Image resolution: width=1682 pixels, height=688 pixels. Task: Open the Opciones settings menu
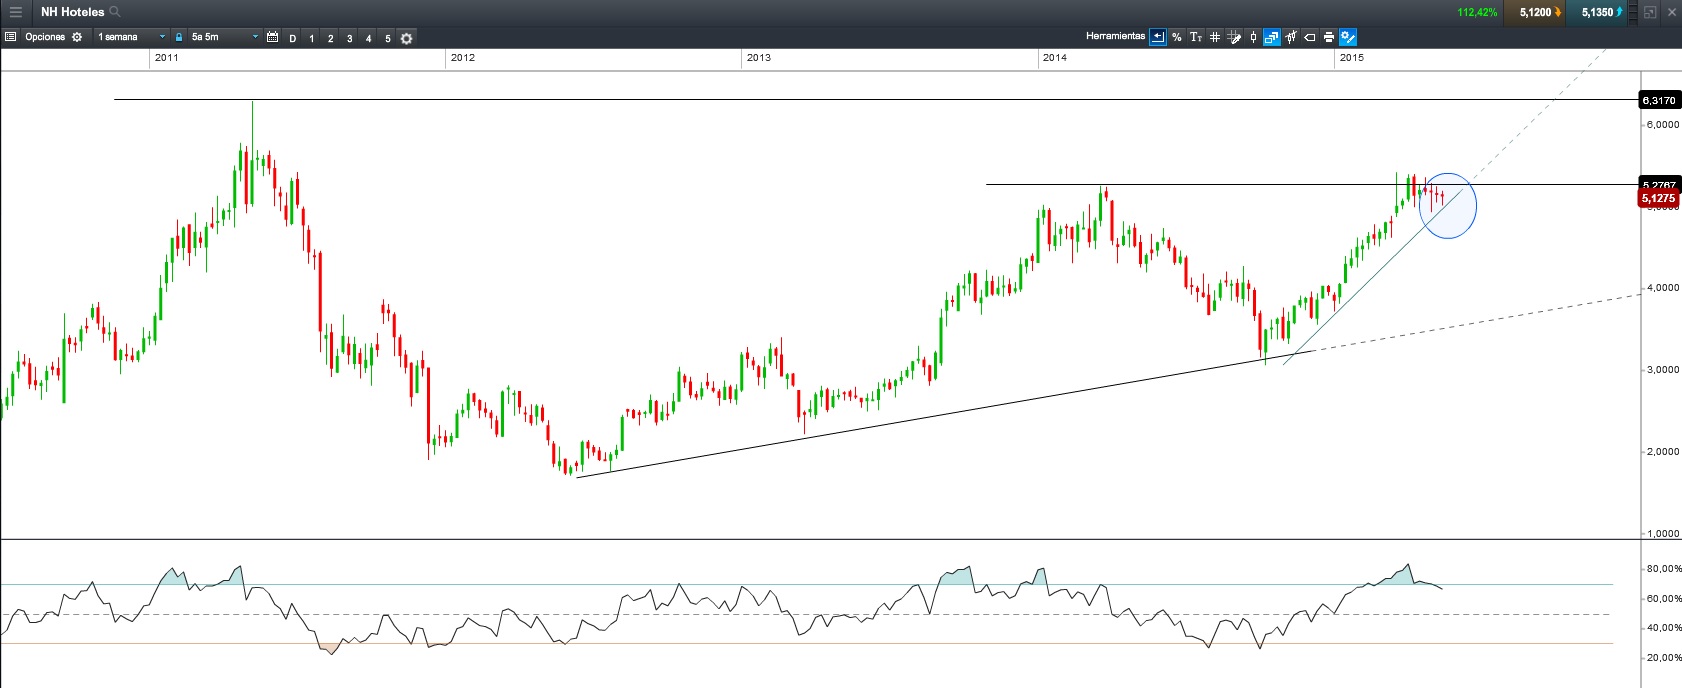54,37
